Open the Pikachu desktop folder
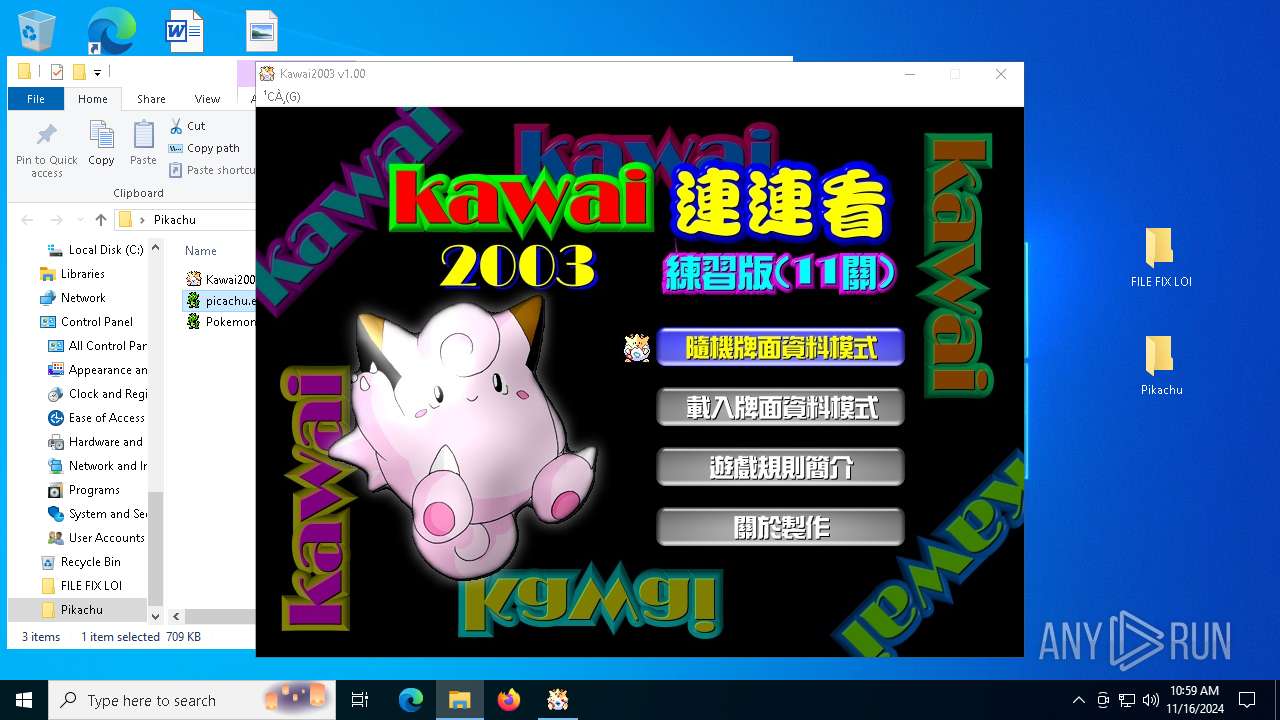The height and width of the screenshot is (720, 1280). pyautogui.click(x=1161, y=366)
